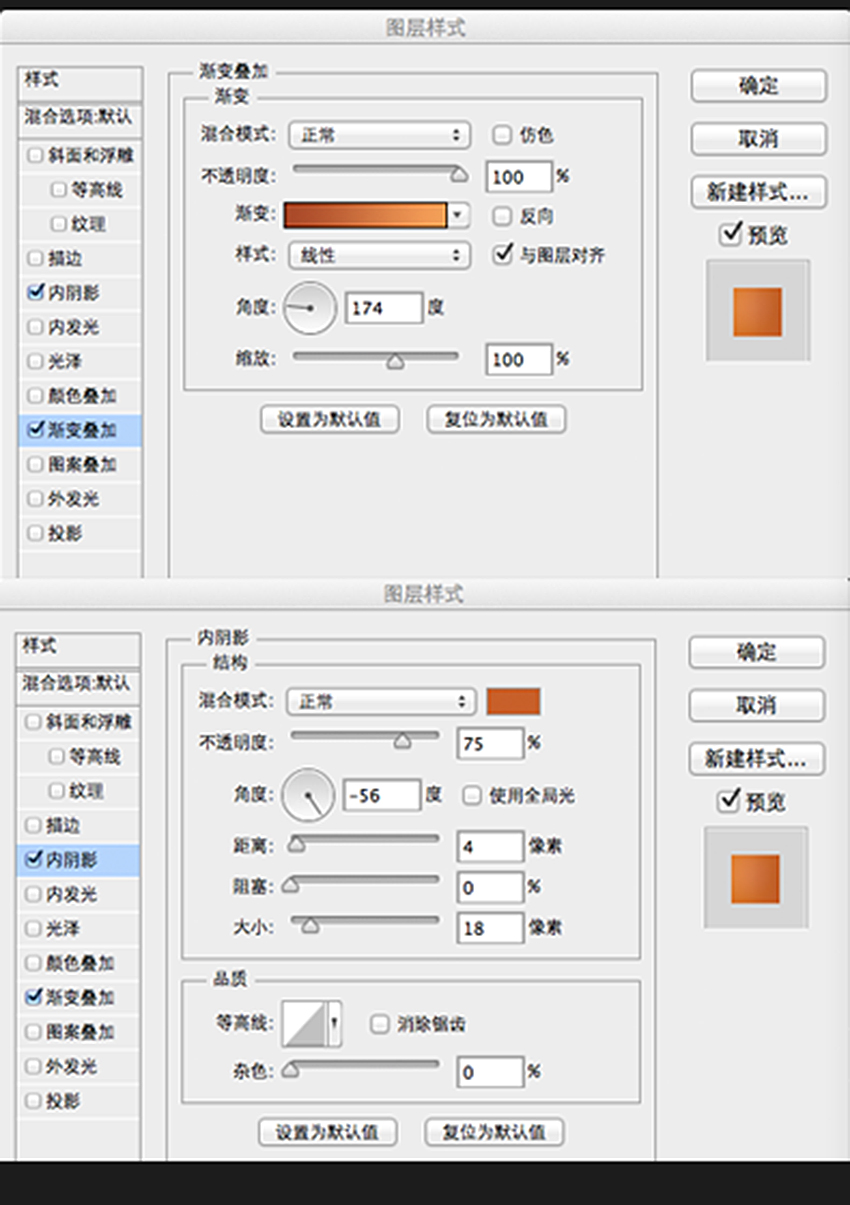Image resolution: width=850 pixels, height=1205 pixels.
Task: Click the orange inner shadow color swatch
Action: click(x=513, y=701)
